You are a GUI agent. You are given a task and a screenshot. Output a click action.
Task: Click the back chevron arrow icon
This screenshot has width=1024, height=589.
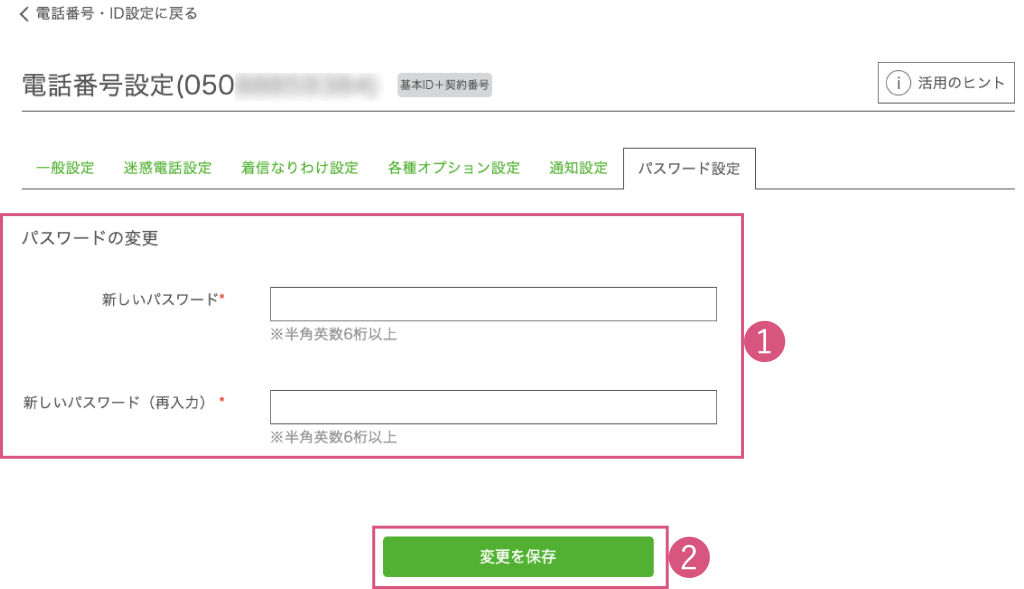[x=24, y=14]
